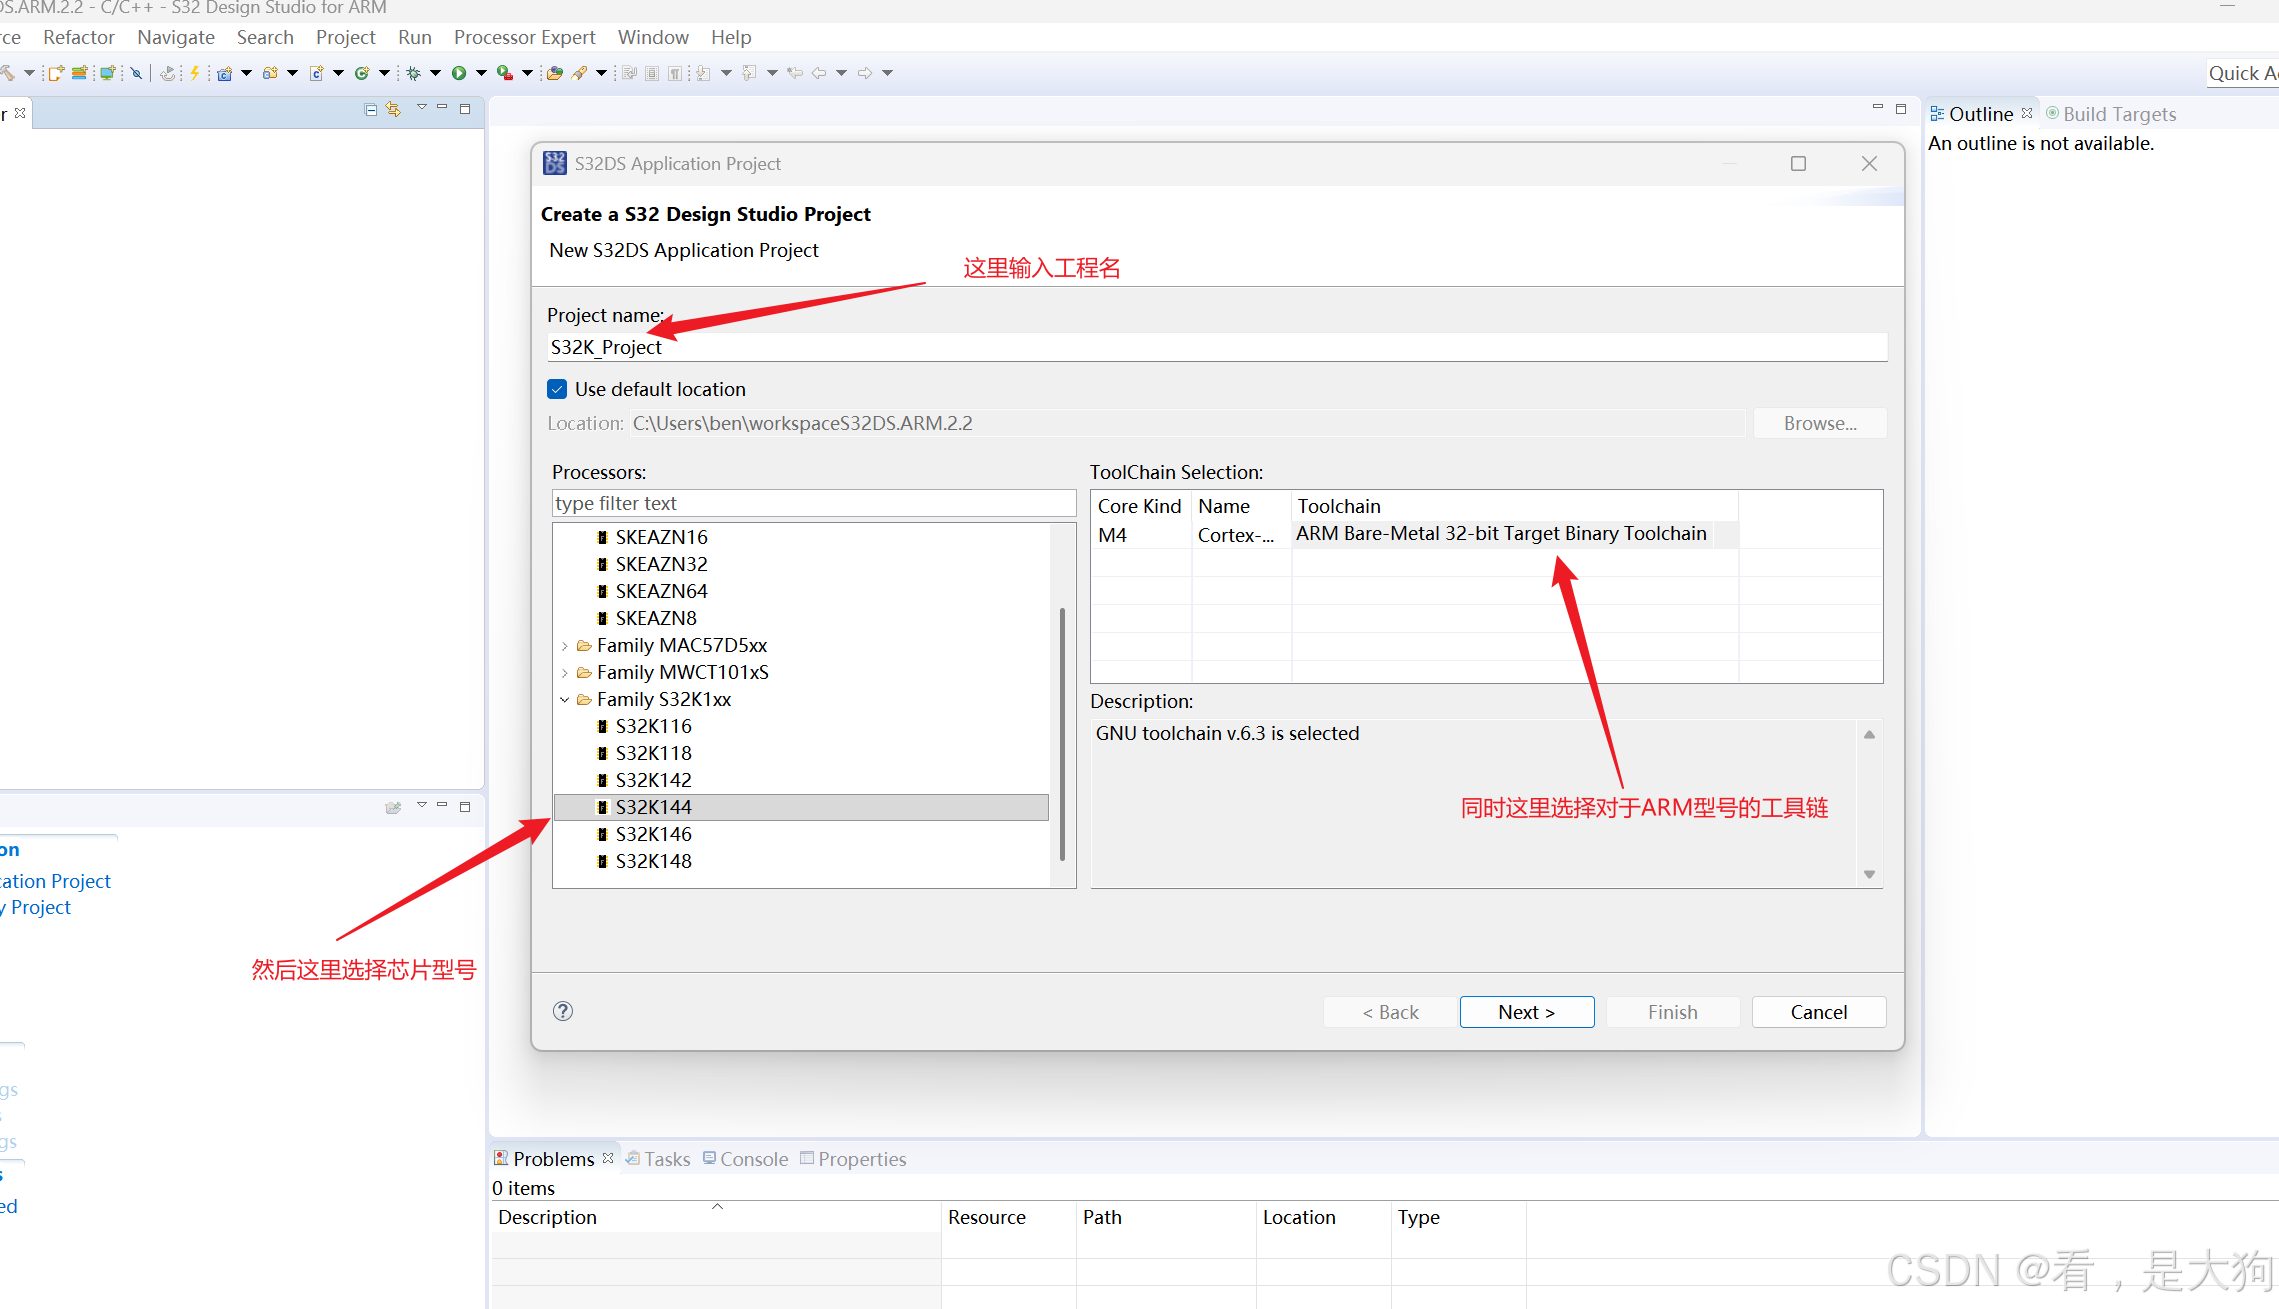Collapse Family S32K1xx tree node
The height and width of the screenshot is (1309, 2279).
[x=565, y=700]
